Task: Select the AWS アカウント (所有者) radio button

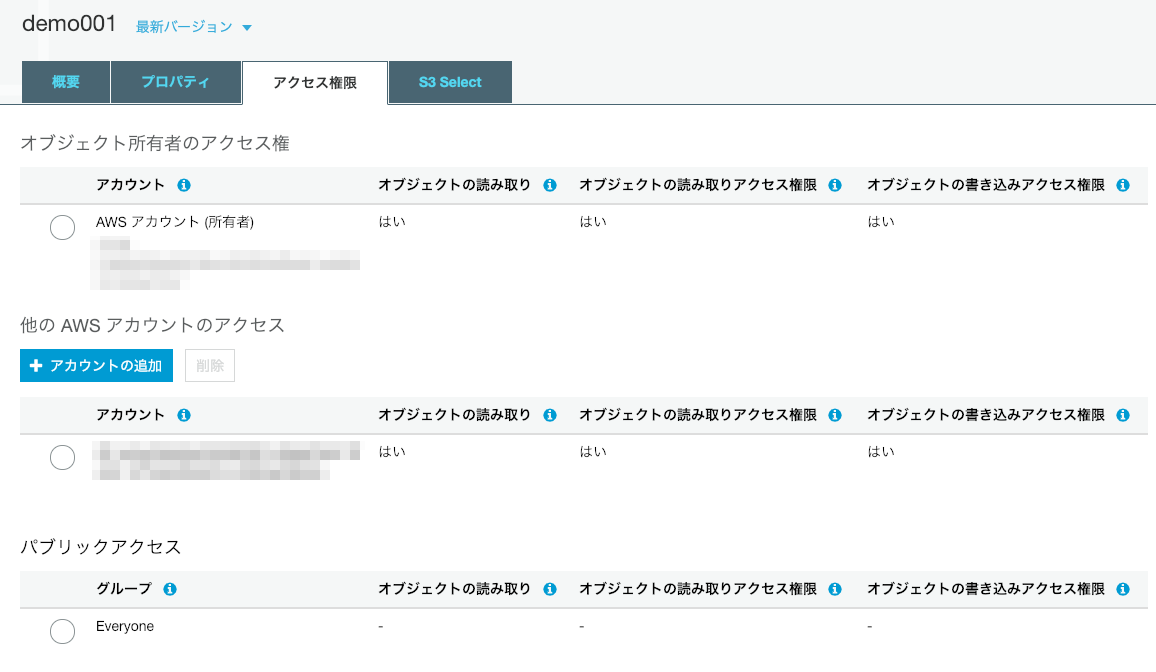Action: (x=62, y=227)
